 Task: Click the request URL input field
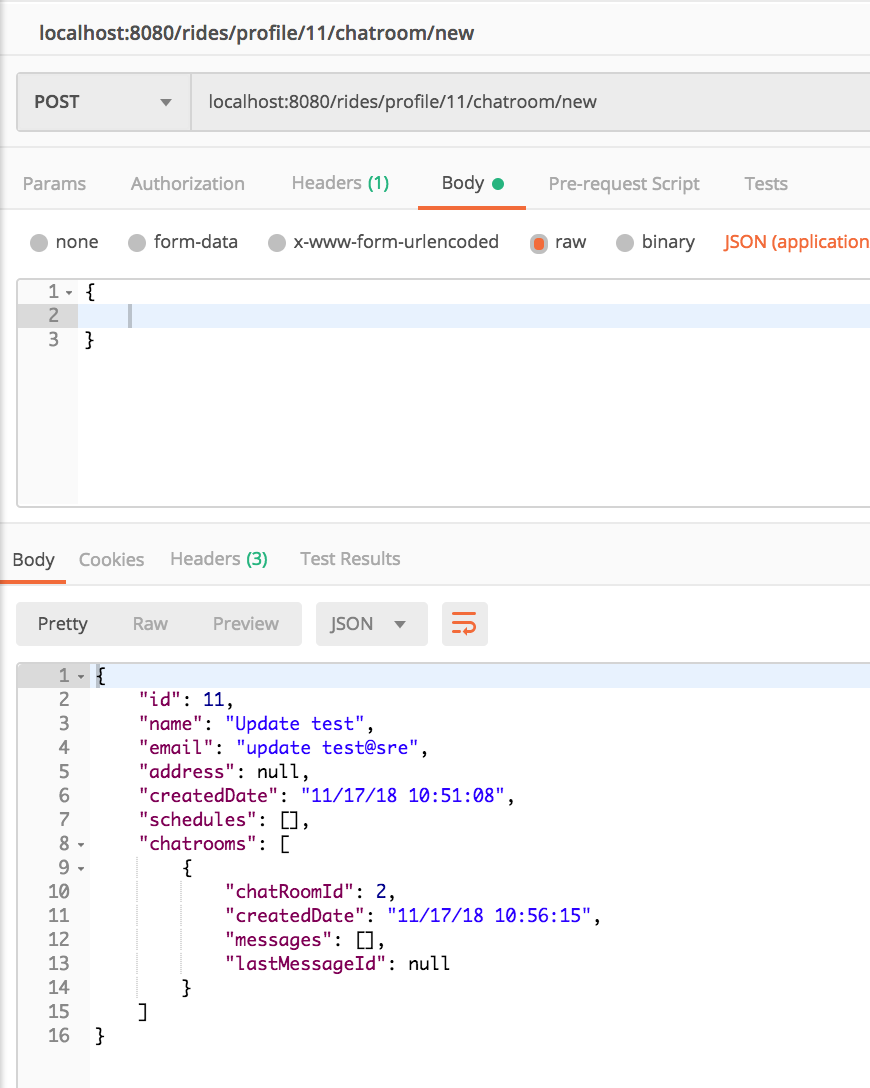pos(531,102)
